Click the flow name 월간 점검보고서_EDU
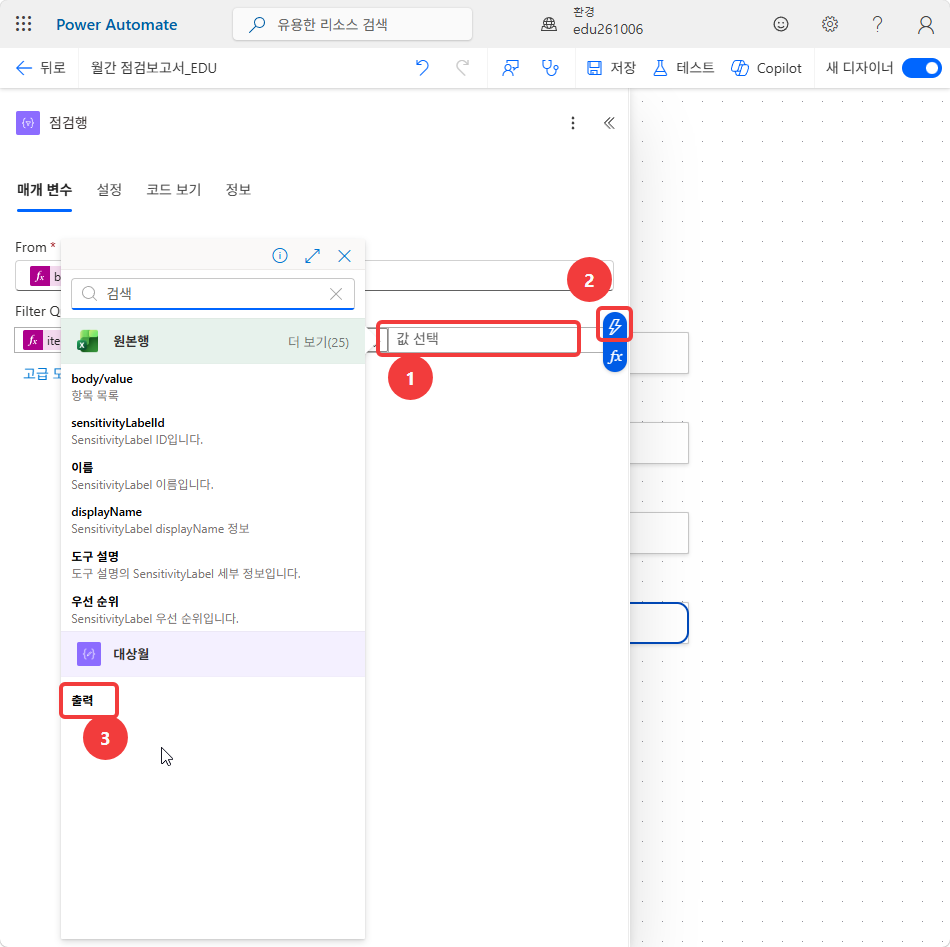This screenshot has height=947, width=950. pos(154,68)
